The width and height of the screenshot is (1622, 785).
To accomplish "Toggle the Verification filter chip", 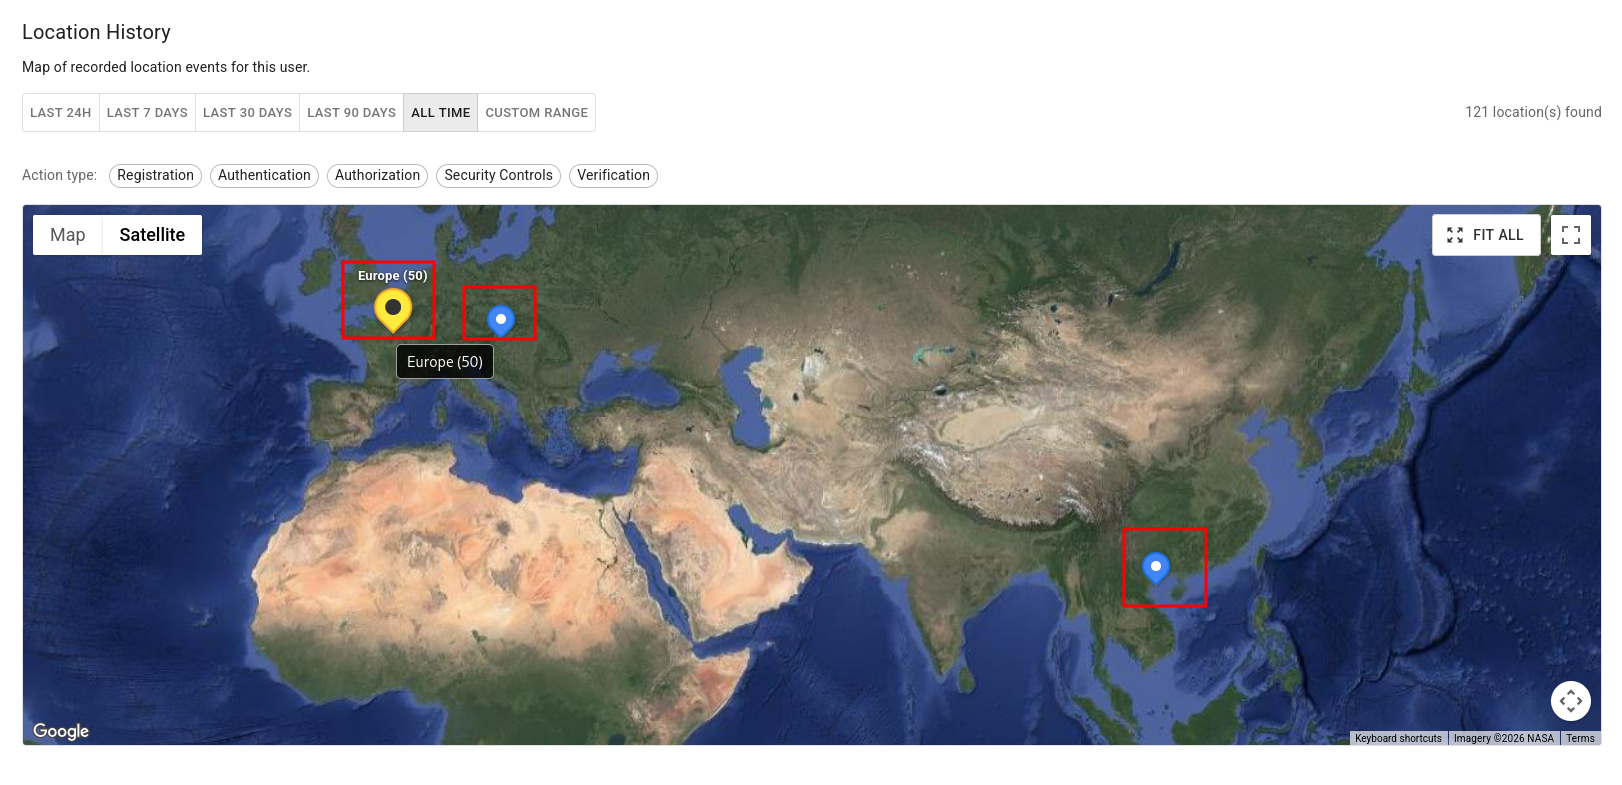I will coord(613,176).
